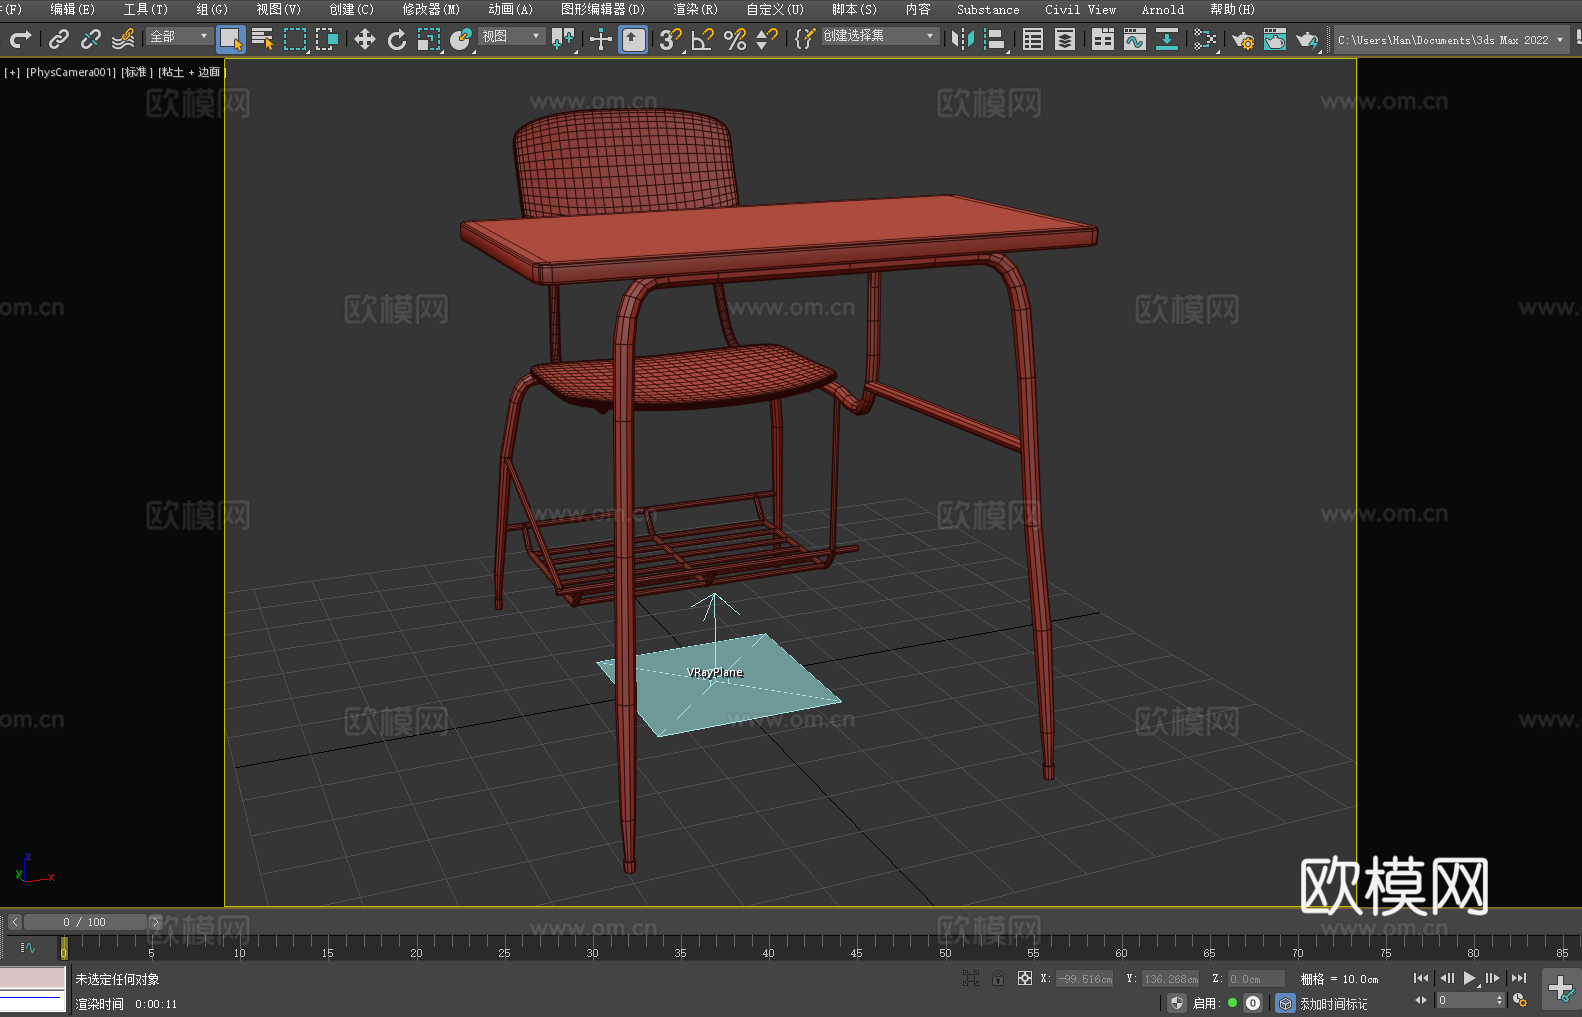This screenshot has width=1582, height=1017.
Task: Click the pink MAXScript listener swatch
Action: tap(32, 977)
